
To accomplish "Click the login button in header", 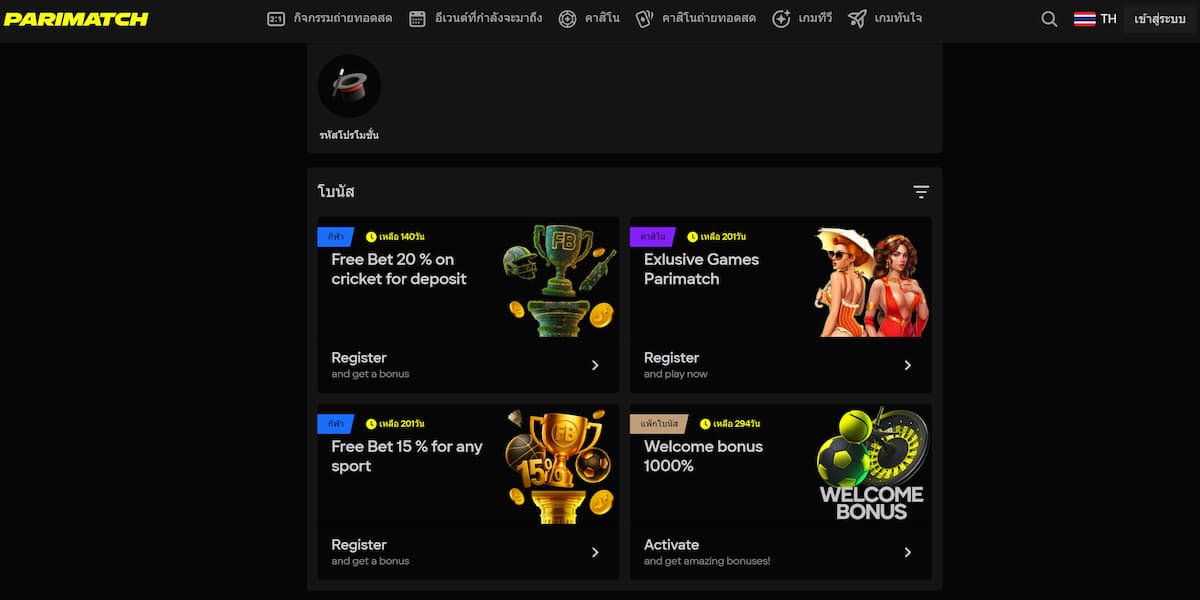I will pos(1159,19).
